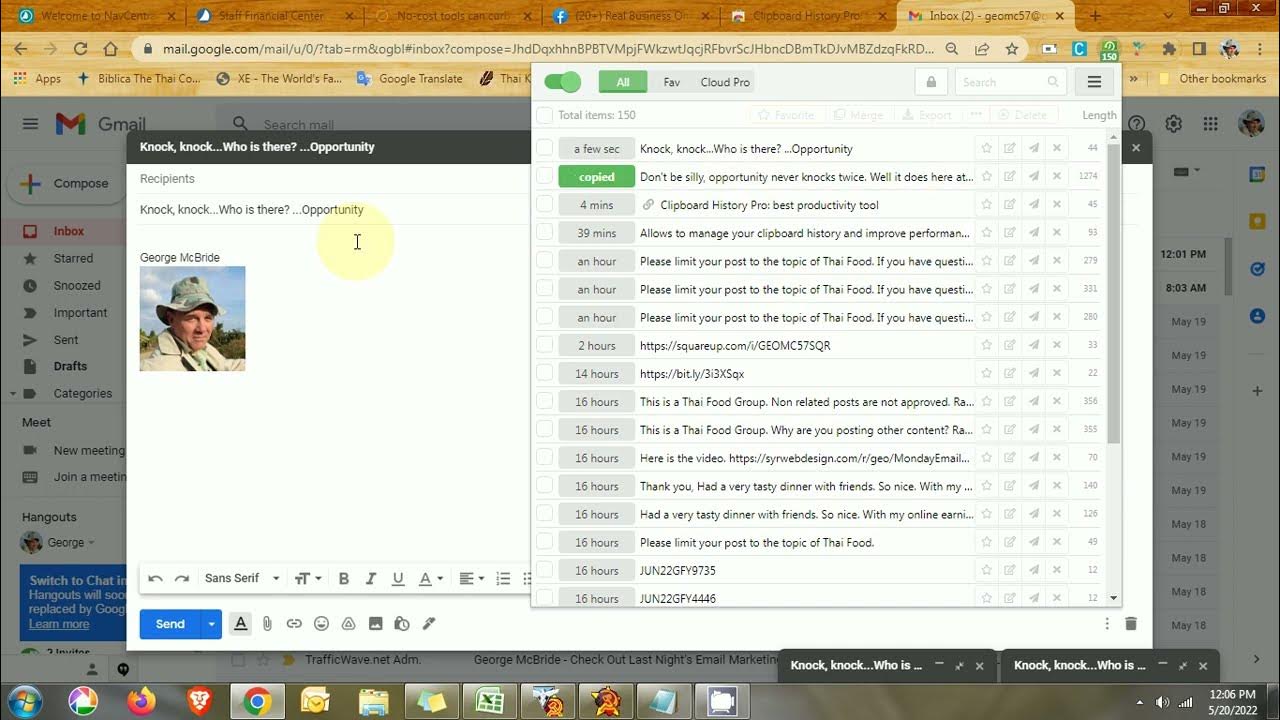Open the emoji picker in compose
Screen dimensions: 1280x720
tap(321, 623)
